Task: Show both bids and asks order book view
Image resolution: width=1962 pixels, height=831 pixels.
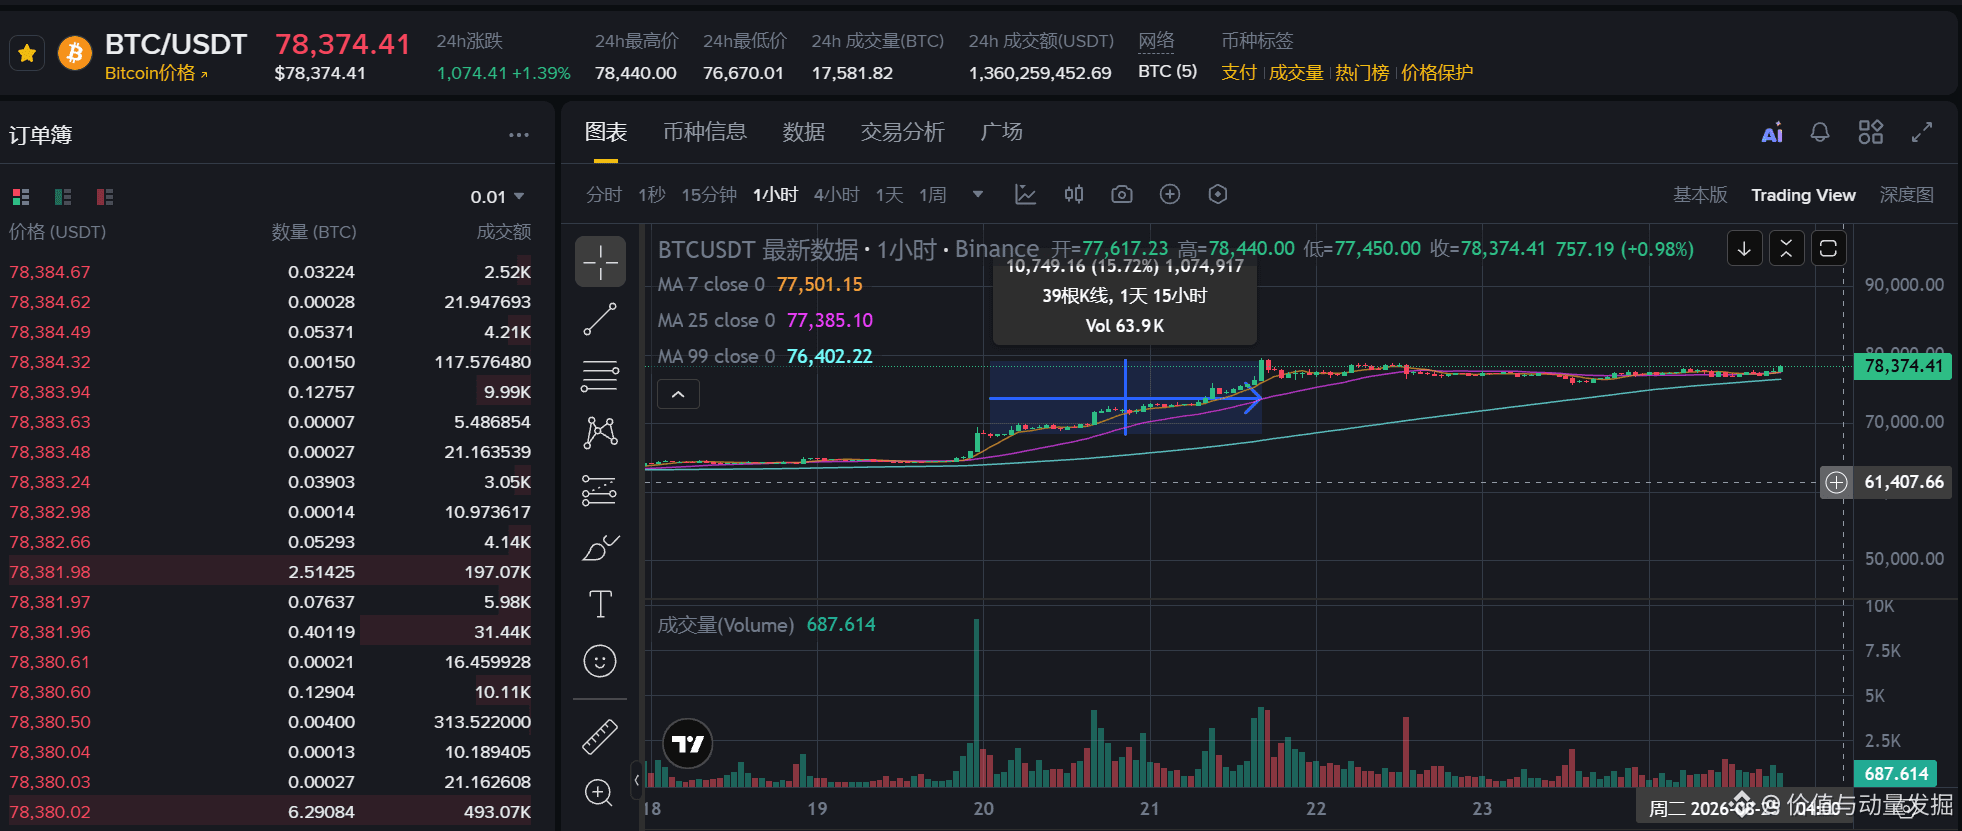Action: click(21, 197)
